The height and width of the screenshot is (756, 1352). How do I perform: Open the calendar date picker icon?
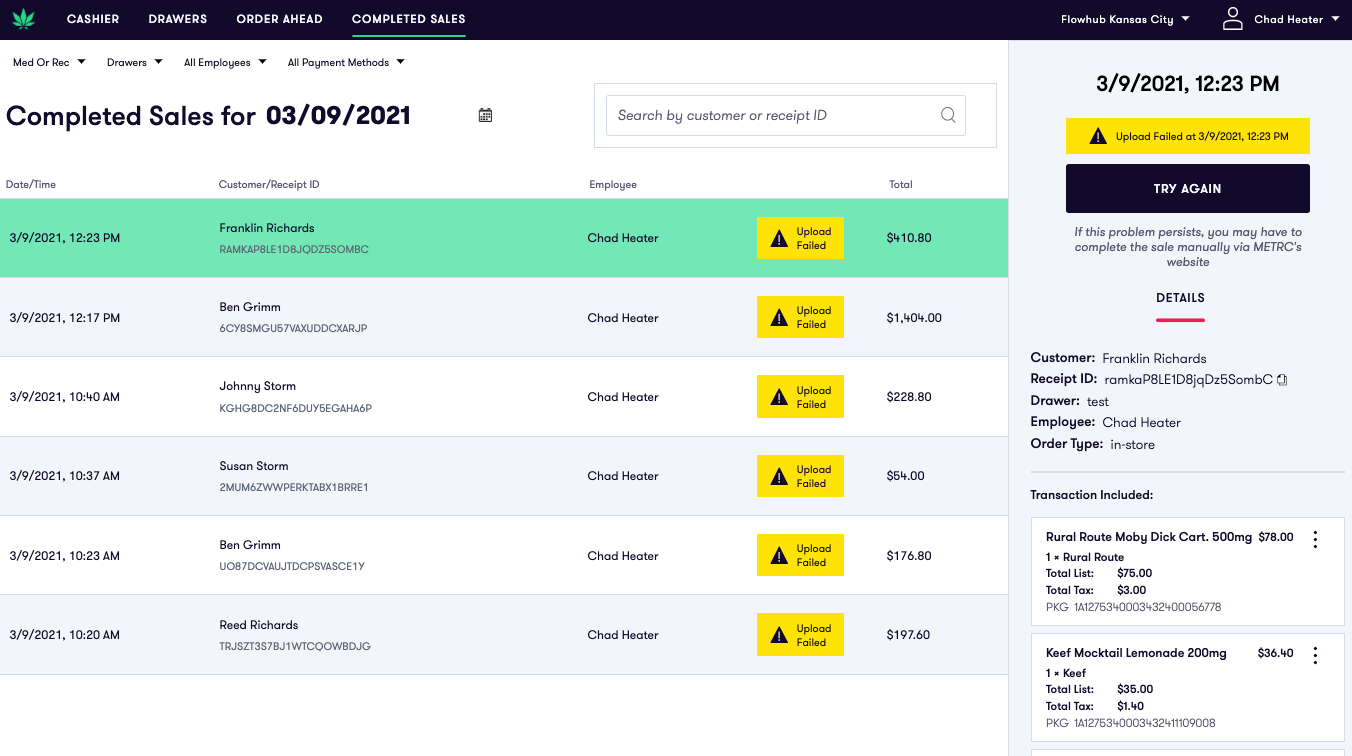485,115
